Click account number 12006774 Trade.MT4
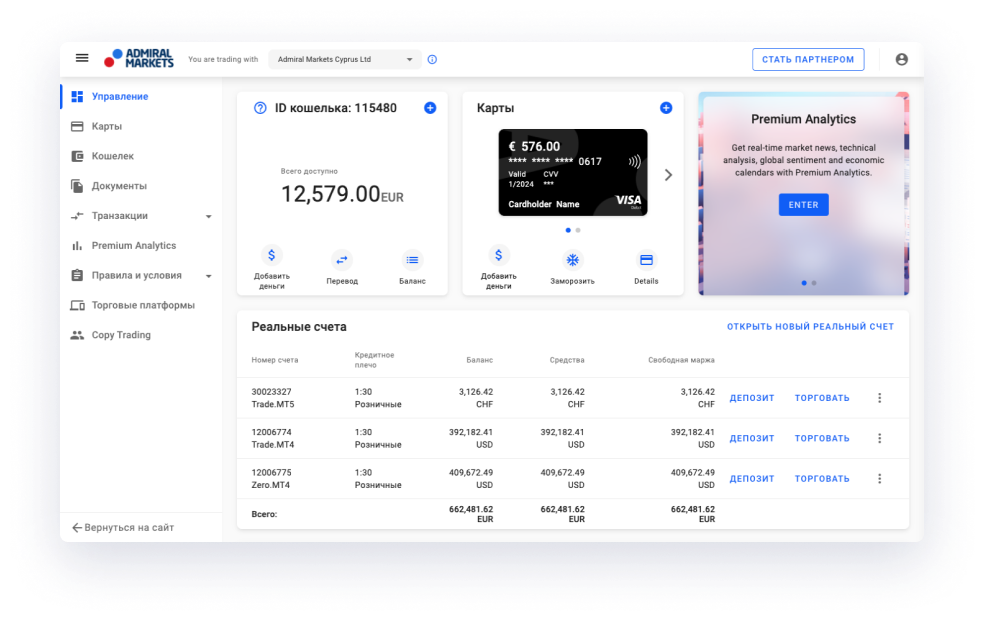The width and height of the screenshot is (984, 620). 273,438
